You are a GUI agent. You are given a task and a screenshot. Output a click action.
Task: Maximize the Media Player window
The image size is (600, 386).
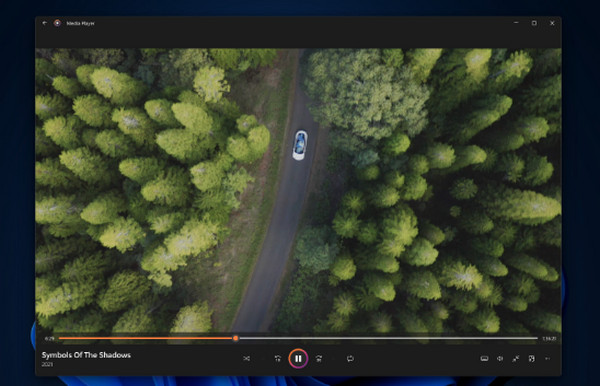534,23
